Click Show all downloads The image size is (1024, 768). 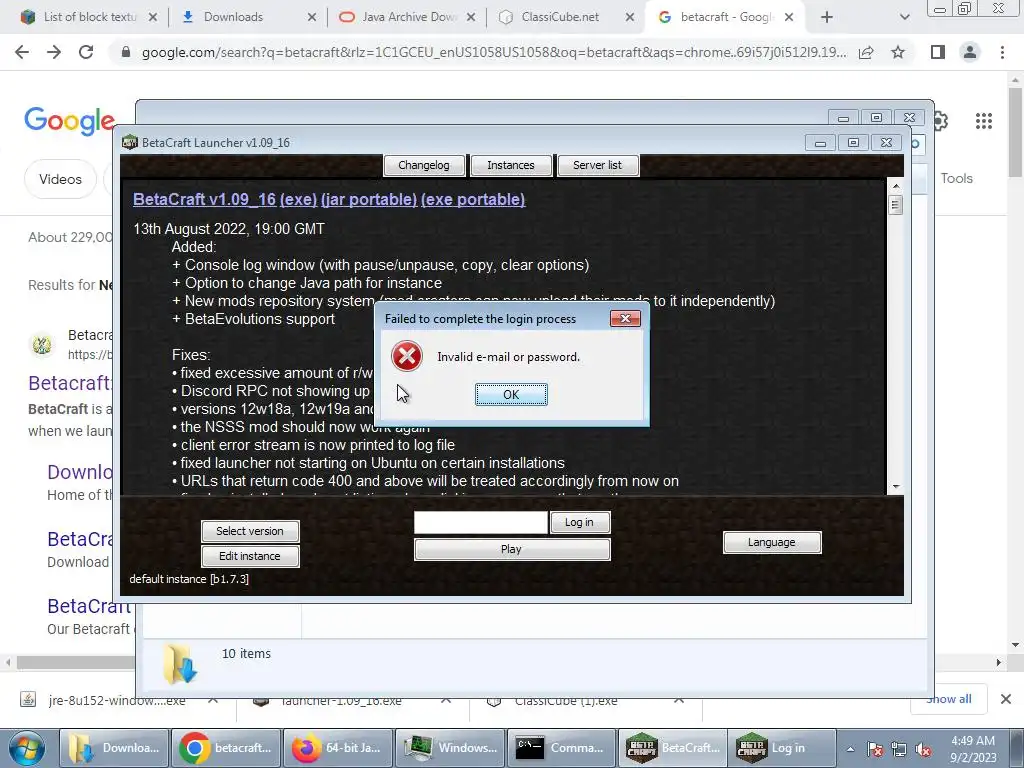point(949,699)
